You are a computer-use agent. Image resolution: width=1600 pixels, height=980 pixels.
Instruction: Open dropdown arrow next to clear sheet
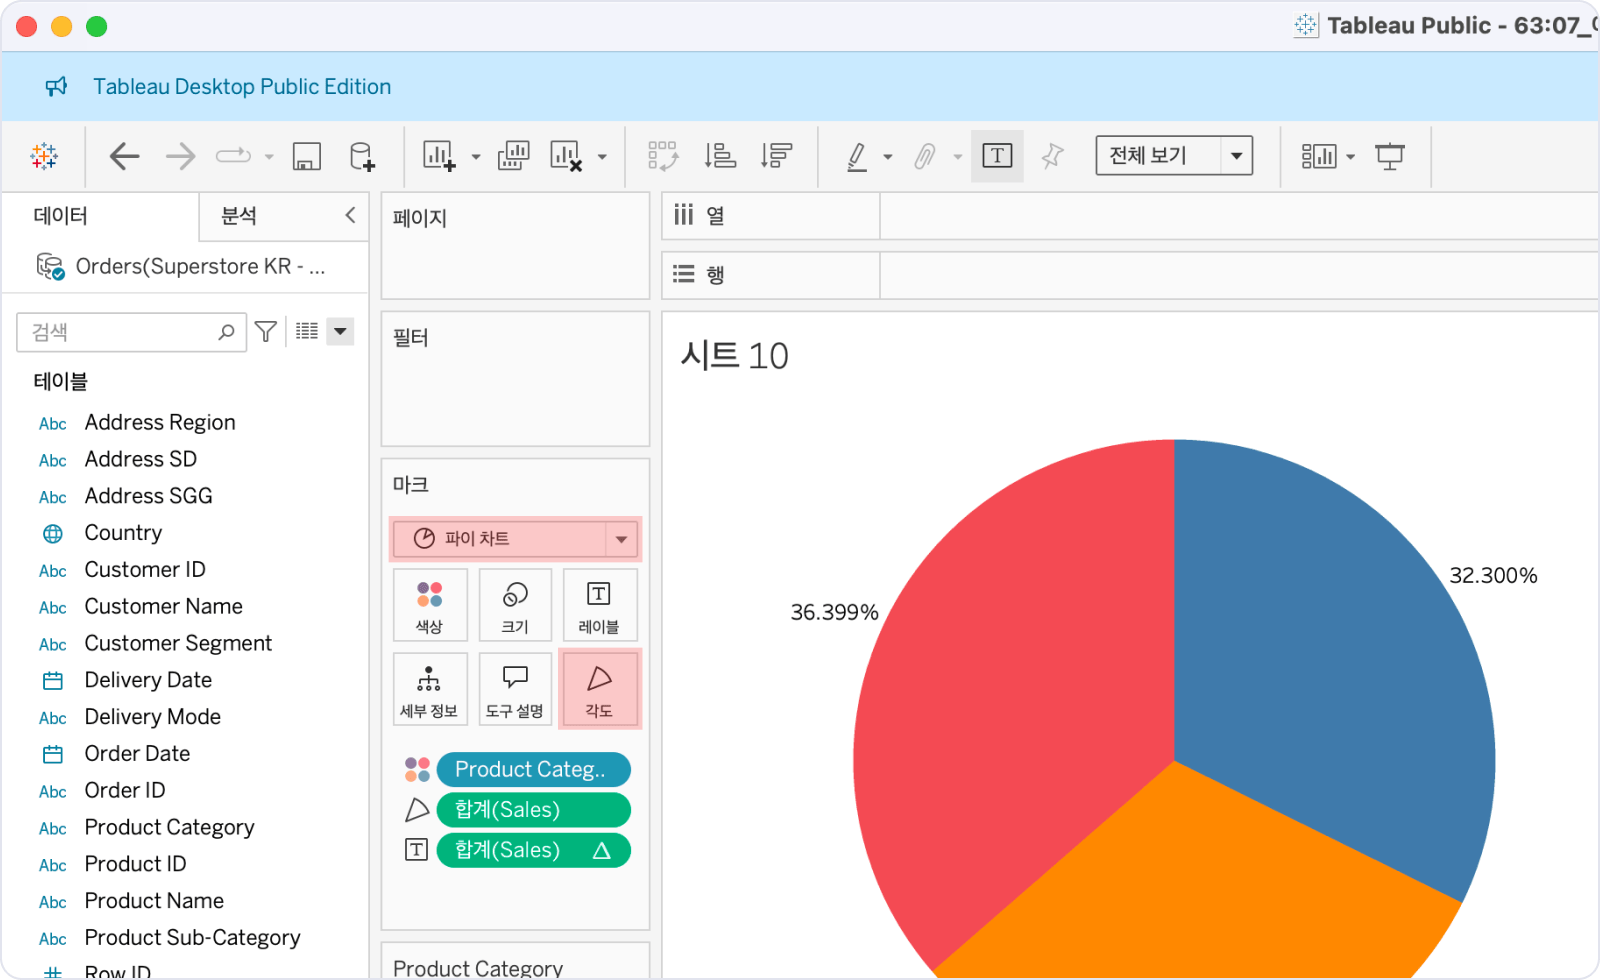tap(602, 157)
